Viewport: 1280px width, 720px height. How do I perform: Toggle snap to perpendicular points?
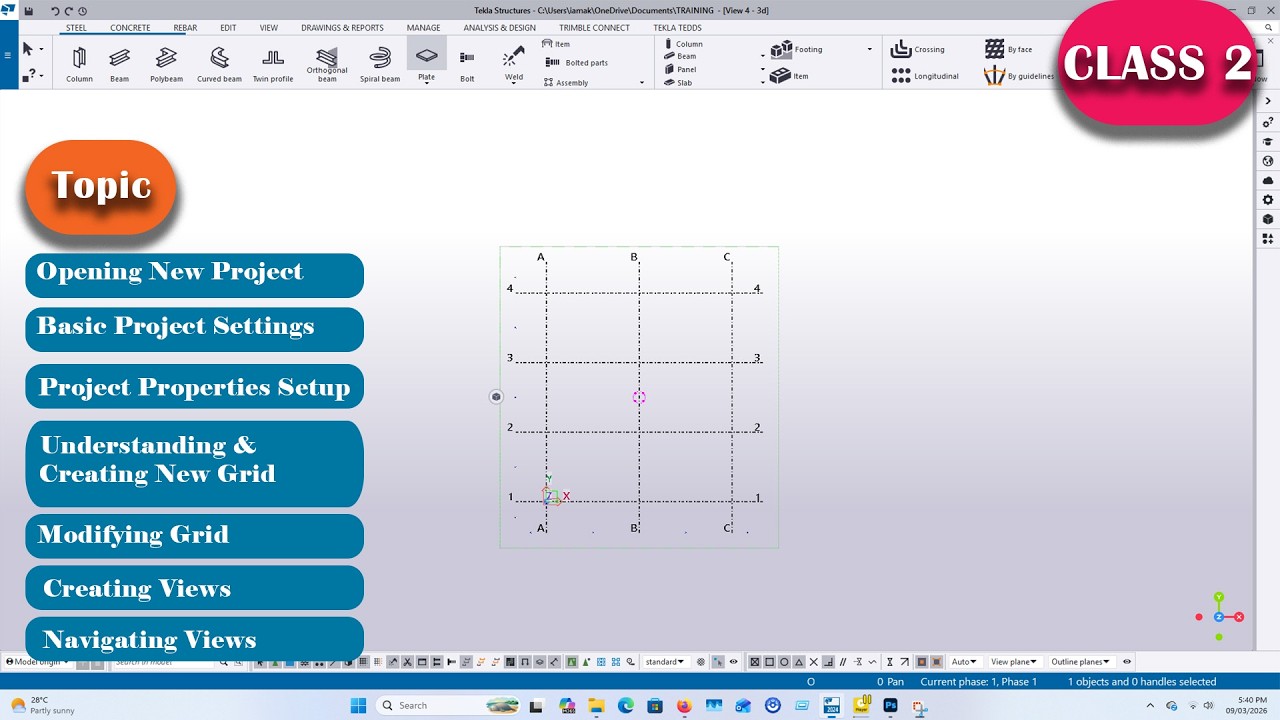pos(829,662)
